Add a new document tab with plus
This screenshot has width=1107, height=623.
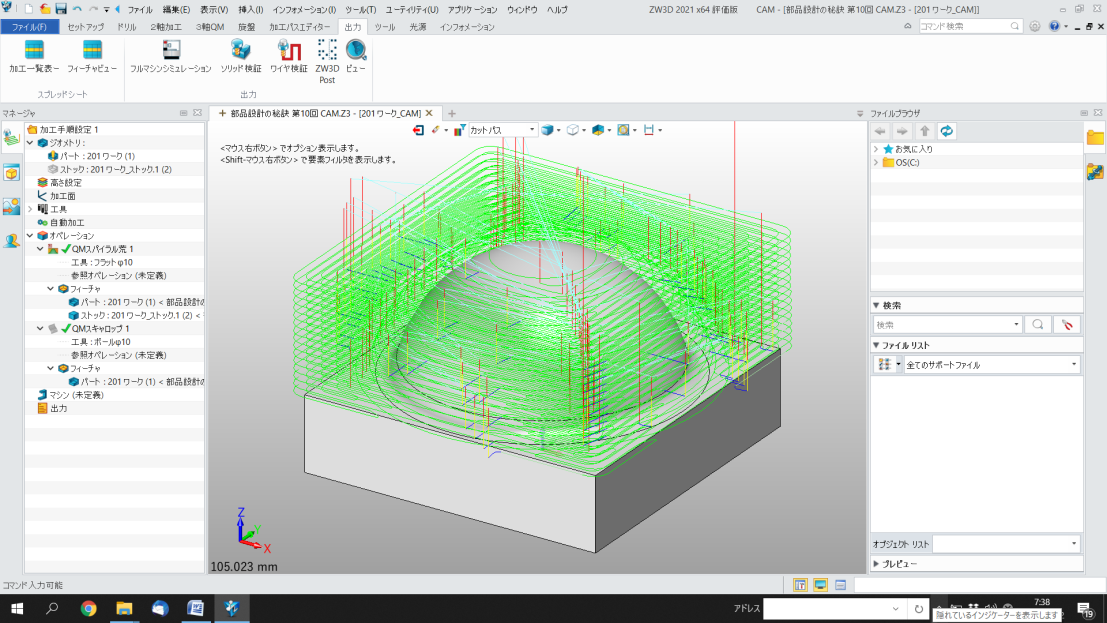[x=452, y=113]
